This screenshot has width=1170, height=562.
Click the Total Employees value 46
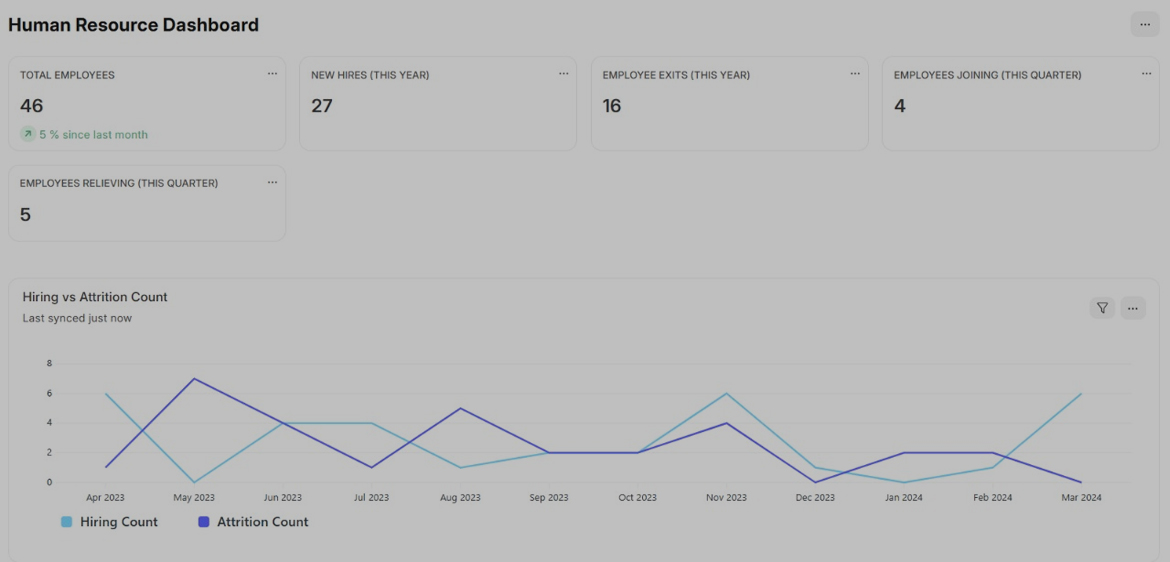[x=32, y=106]
